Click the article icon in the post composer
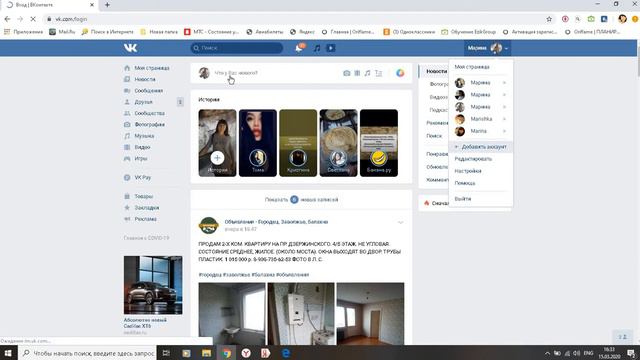Viewport: 640px width, 360px height. [379, 73]
